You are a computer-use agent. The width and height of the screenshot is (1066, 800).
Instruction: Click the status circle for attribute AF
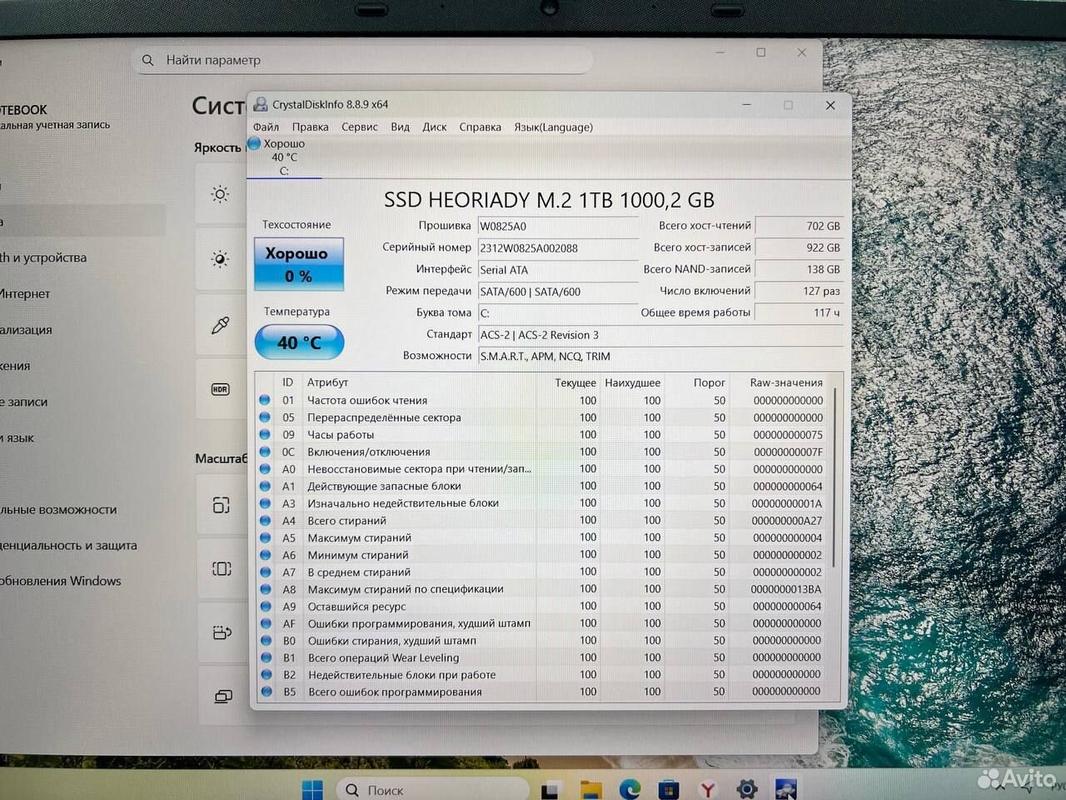pyautogui.click(x=266, y=623)
